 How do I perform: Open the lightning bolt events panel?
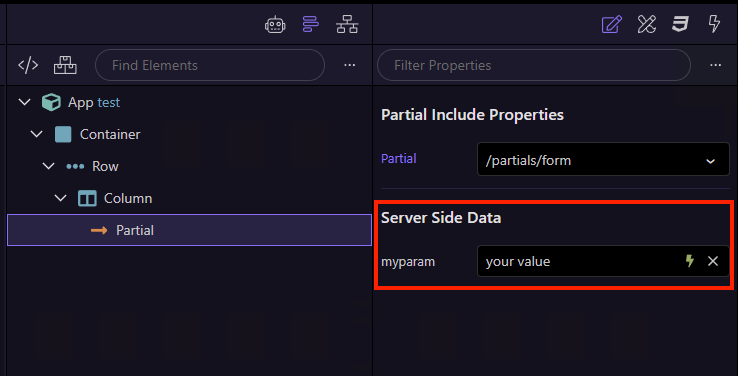coord(714,24)
